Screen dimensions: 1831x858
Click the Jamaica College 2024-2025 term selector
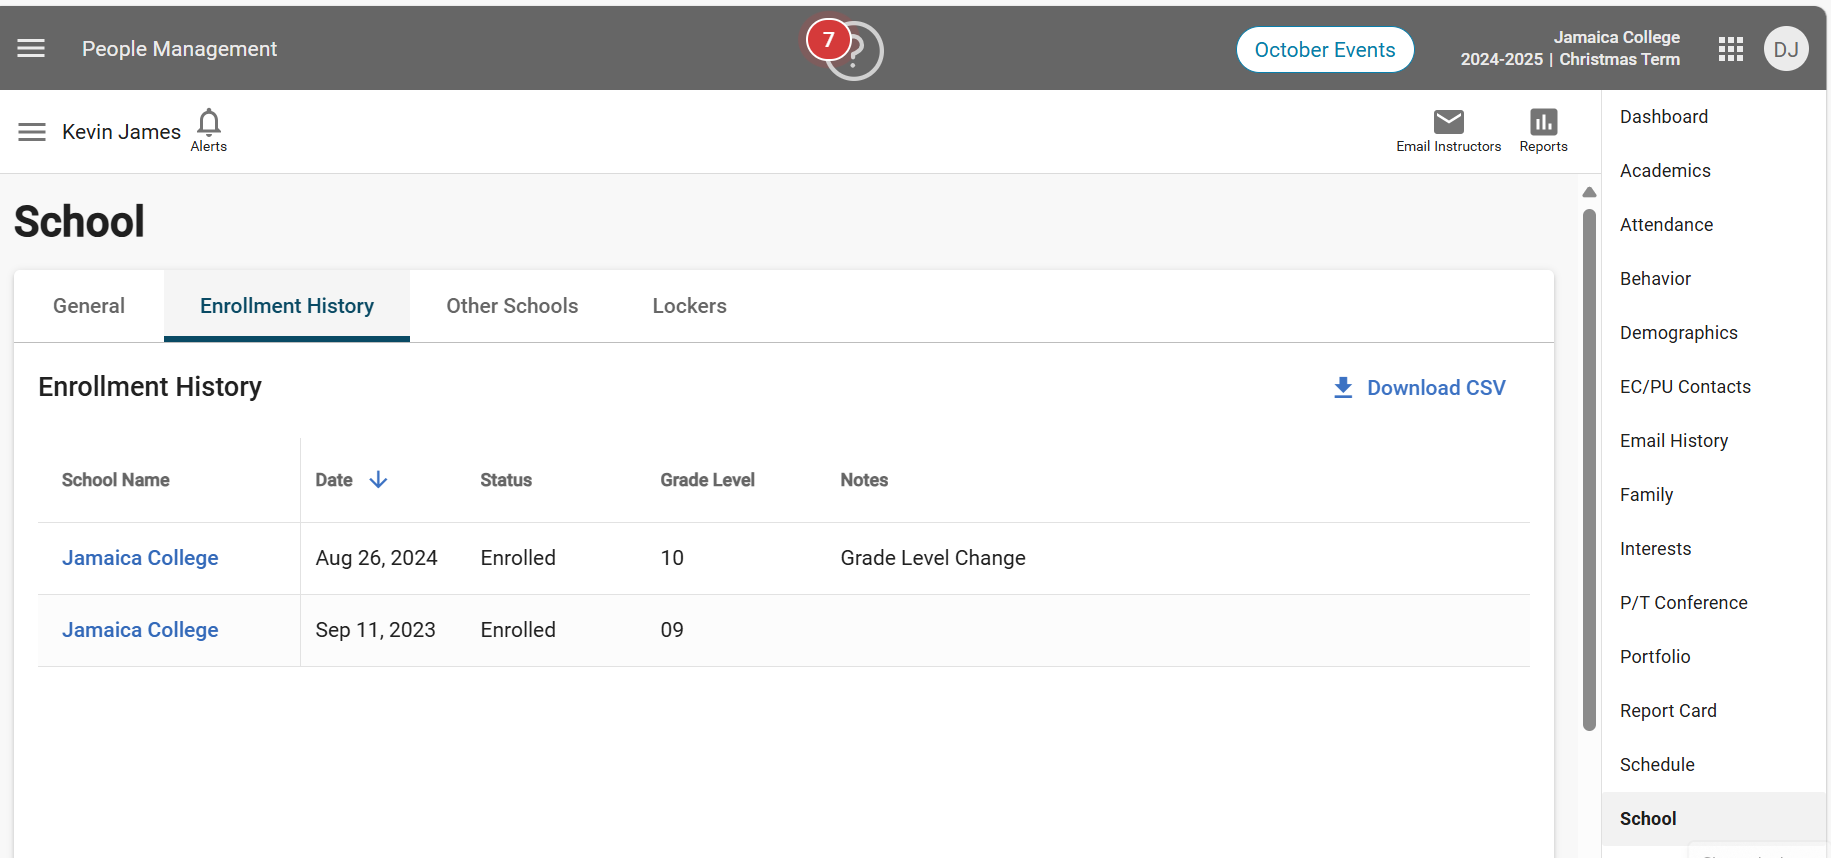1570,48
